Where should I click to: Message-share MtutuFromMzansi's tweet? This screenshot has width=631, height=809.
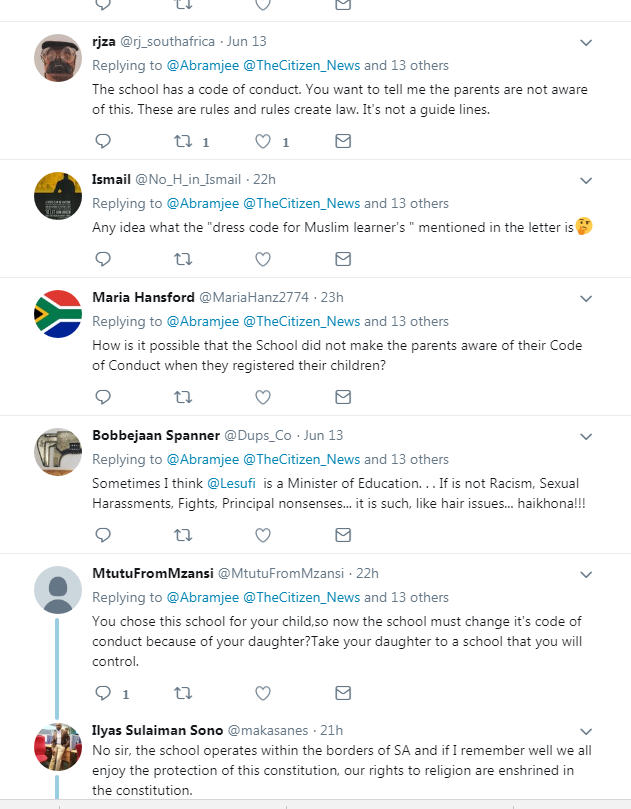pyautogui.click(x=343, y=692)
